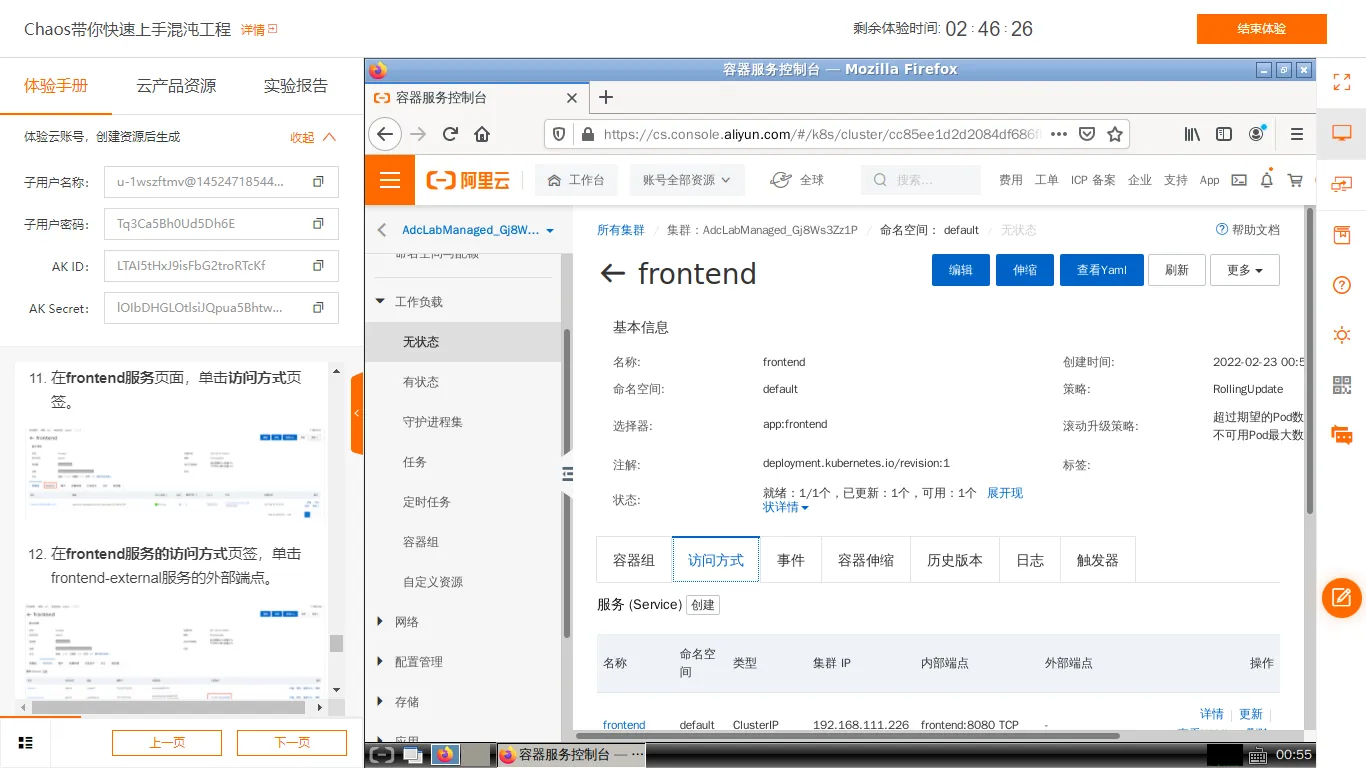The height and width of the screenshot is (768, 1366).
Task: Bookmark this page with the star icon
Action: [1115, 134]
